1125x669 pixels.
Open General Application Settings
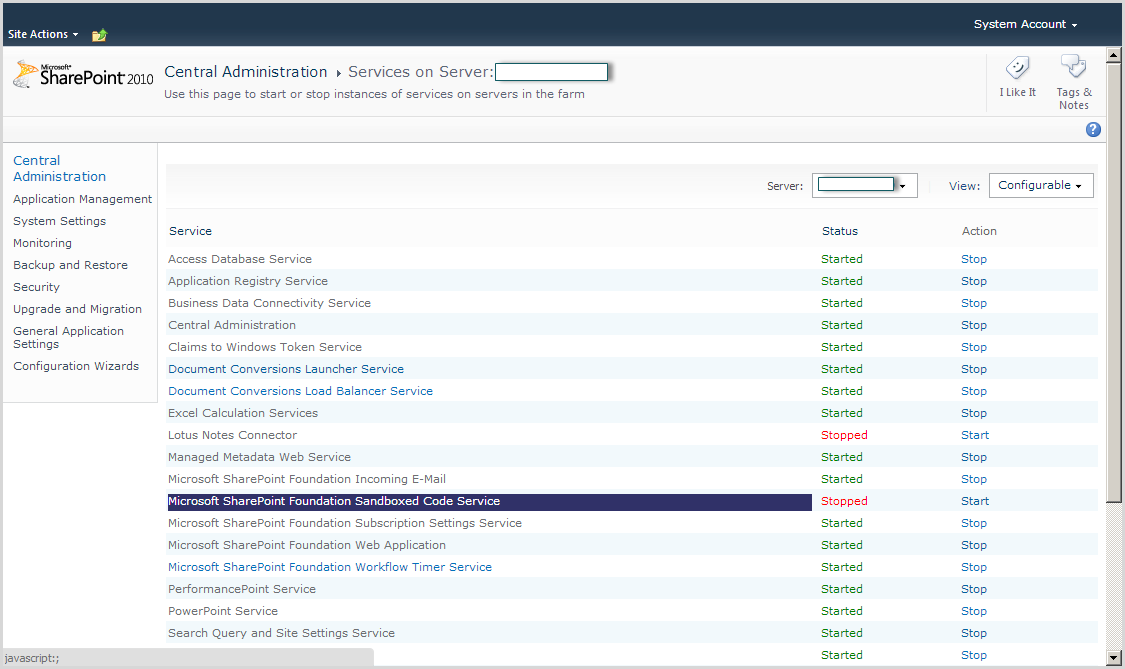pyautogui.click(x=68, y=337)
